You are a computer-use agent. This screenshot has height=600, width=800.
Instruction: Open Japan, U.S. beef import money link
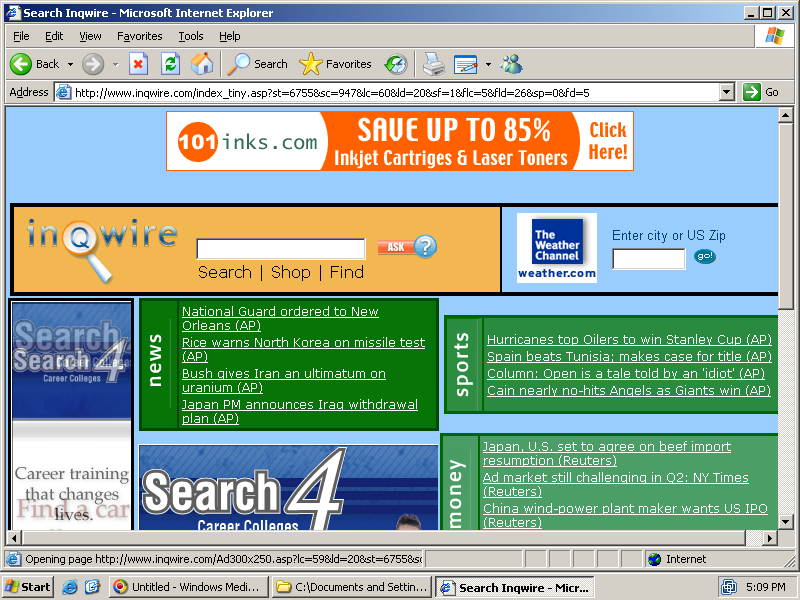(x=607, y=454)
